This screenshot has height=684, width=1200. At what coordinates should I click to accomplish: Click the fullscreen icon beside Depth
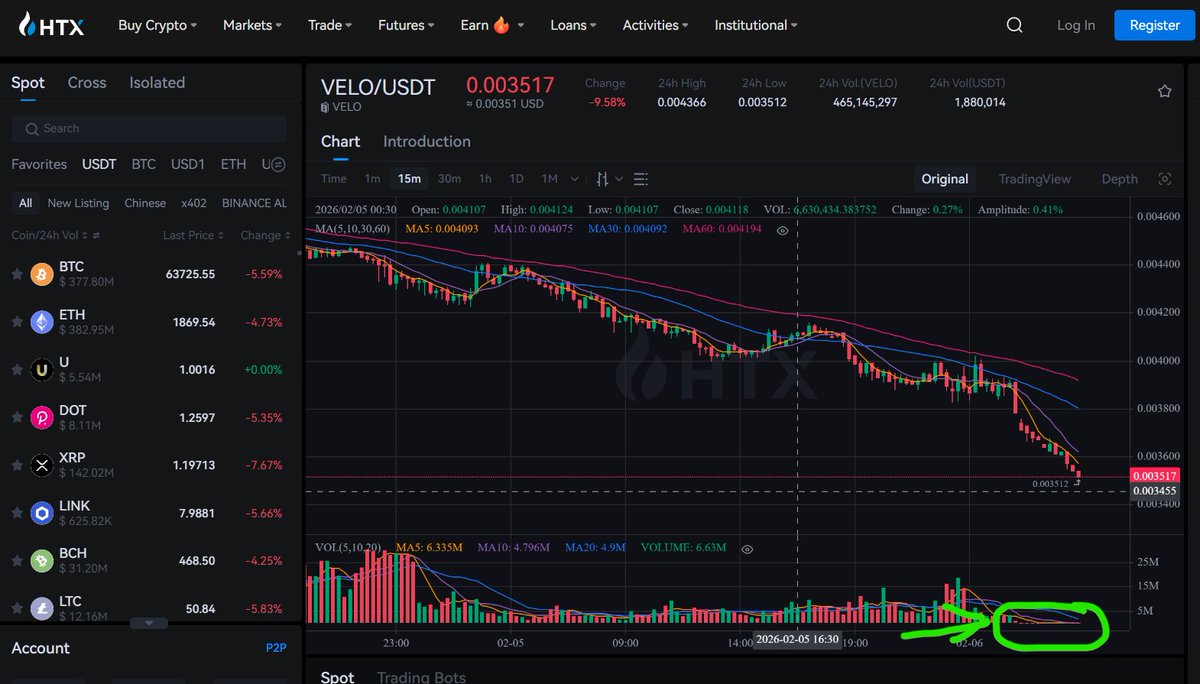tap(1164, 179)
